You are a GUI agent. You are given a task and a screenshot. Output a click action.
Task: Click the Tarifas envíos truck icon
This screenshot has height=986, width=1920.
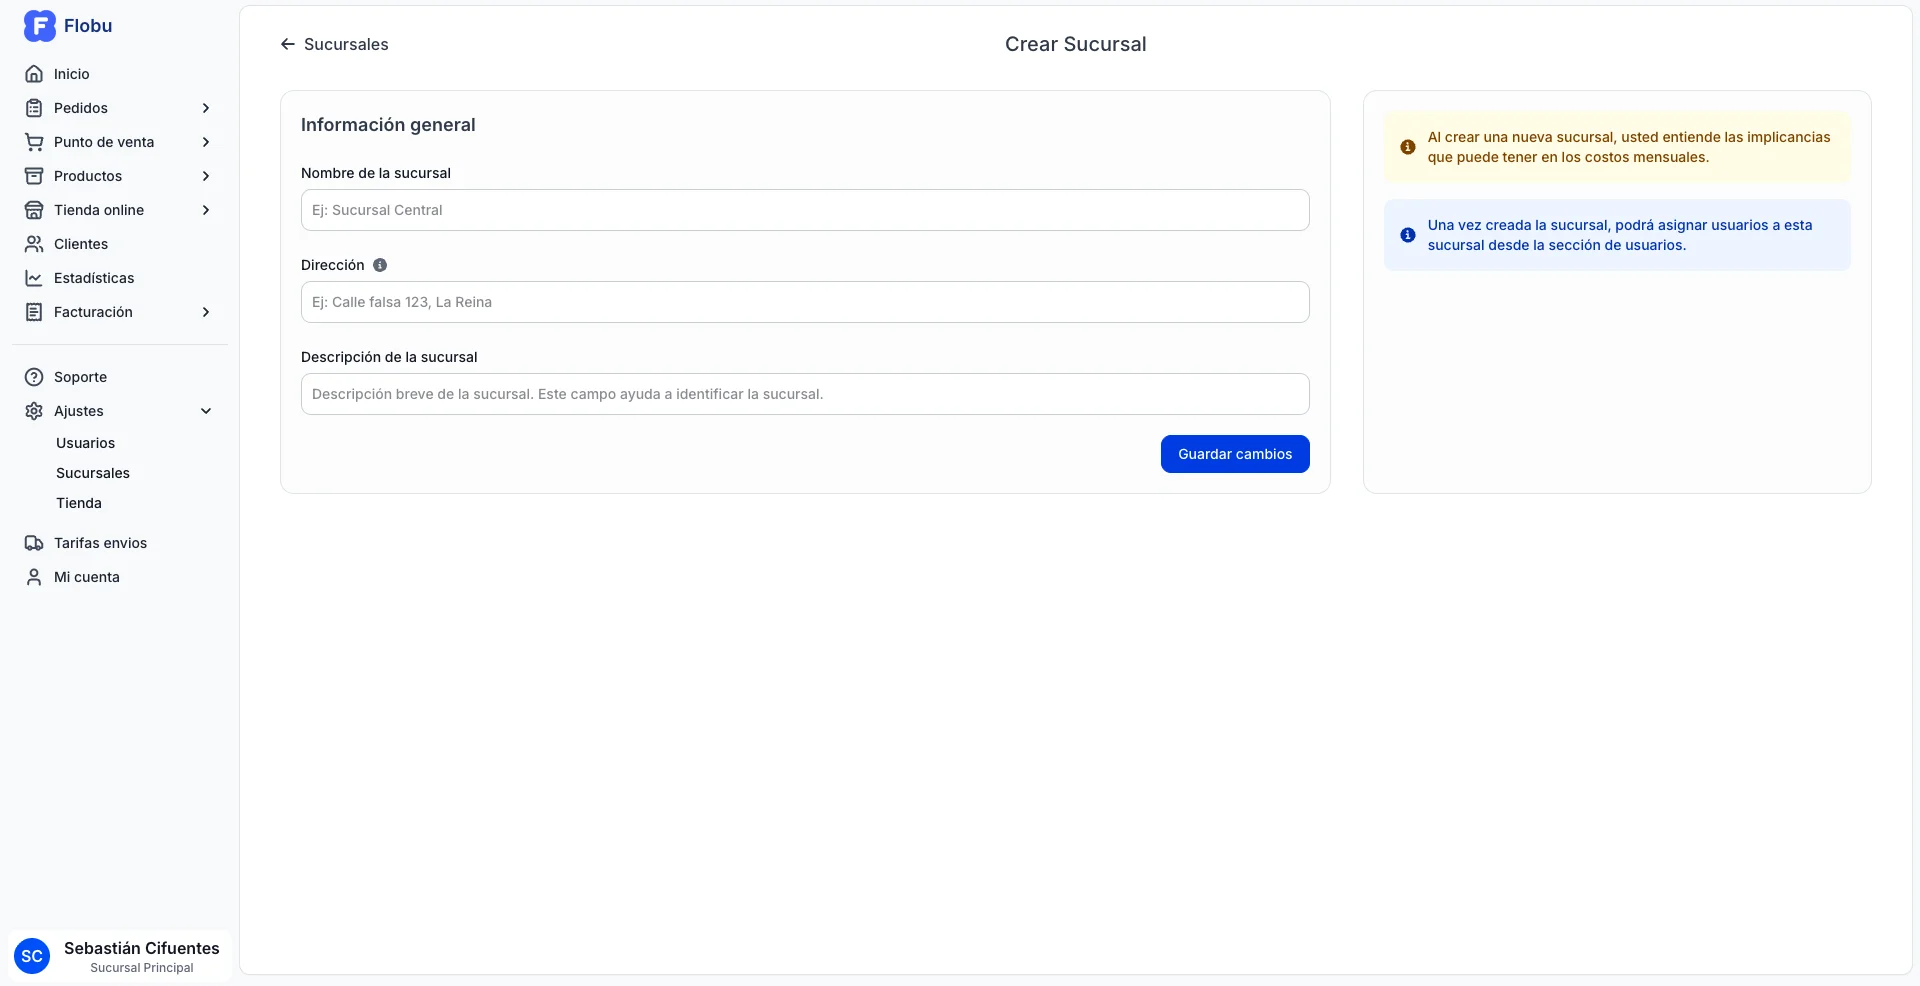(x=34, y=543)
